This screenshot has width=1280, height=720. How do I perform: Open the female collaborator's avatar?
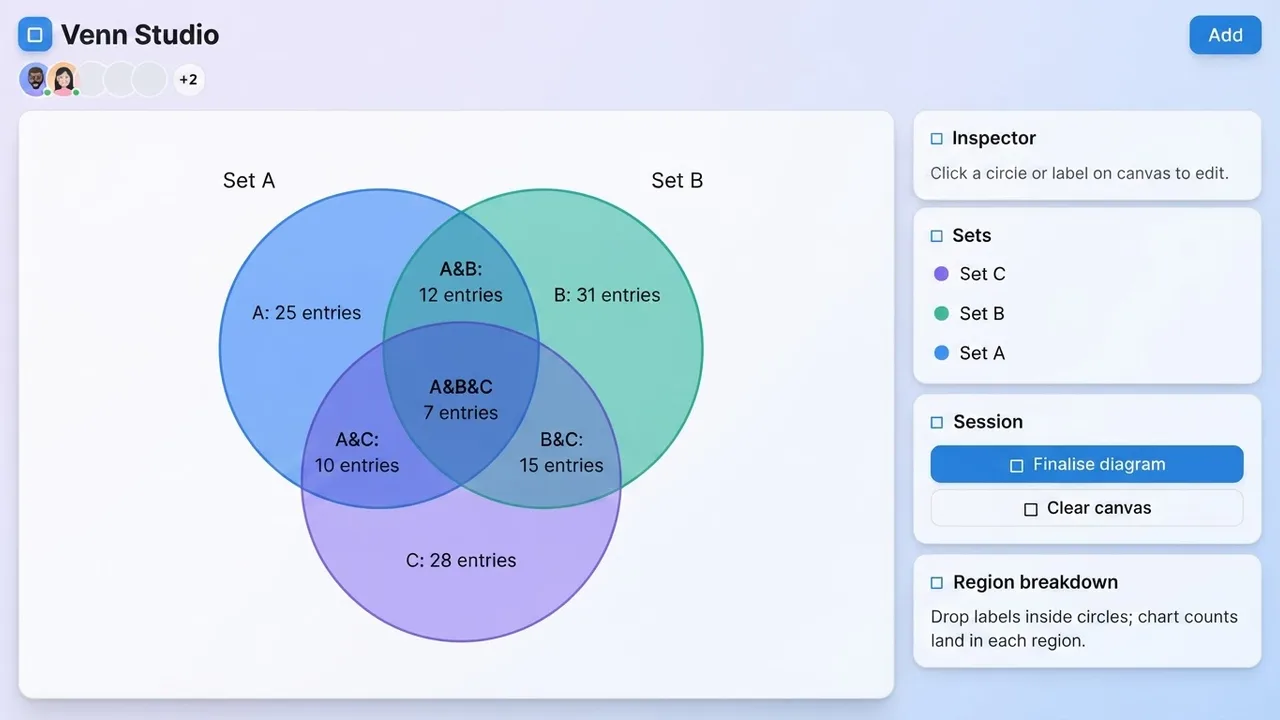pos(63,80)
